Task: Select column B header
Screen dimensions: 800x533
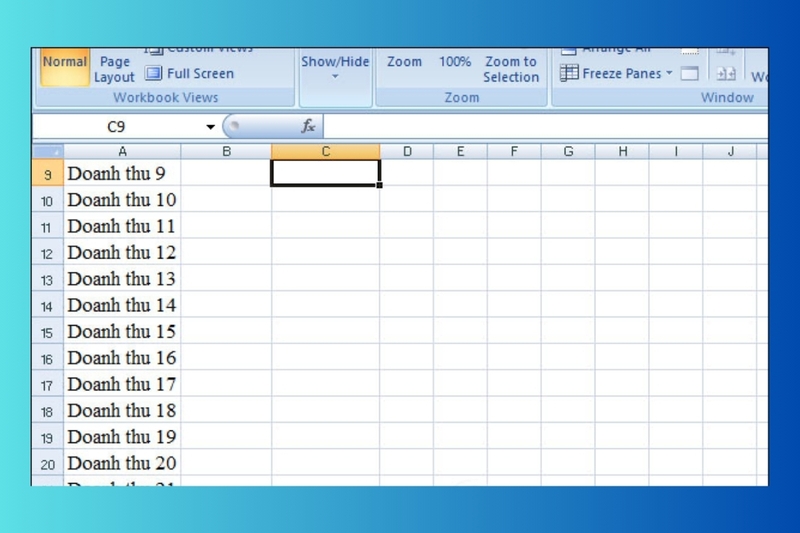Action: [x=227, y=151]
